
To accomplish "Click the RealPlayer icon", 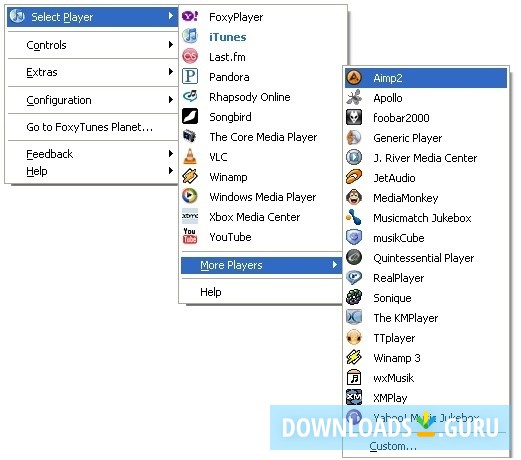I will pyautogui.click(x=354, y=277).
